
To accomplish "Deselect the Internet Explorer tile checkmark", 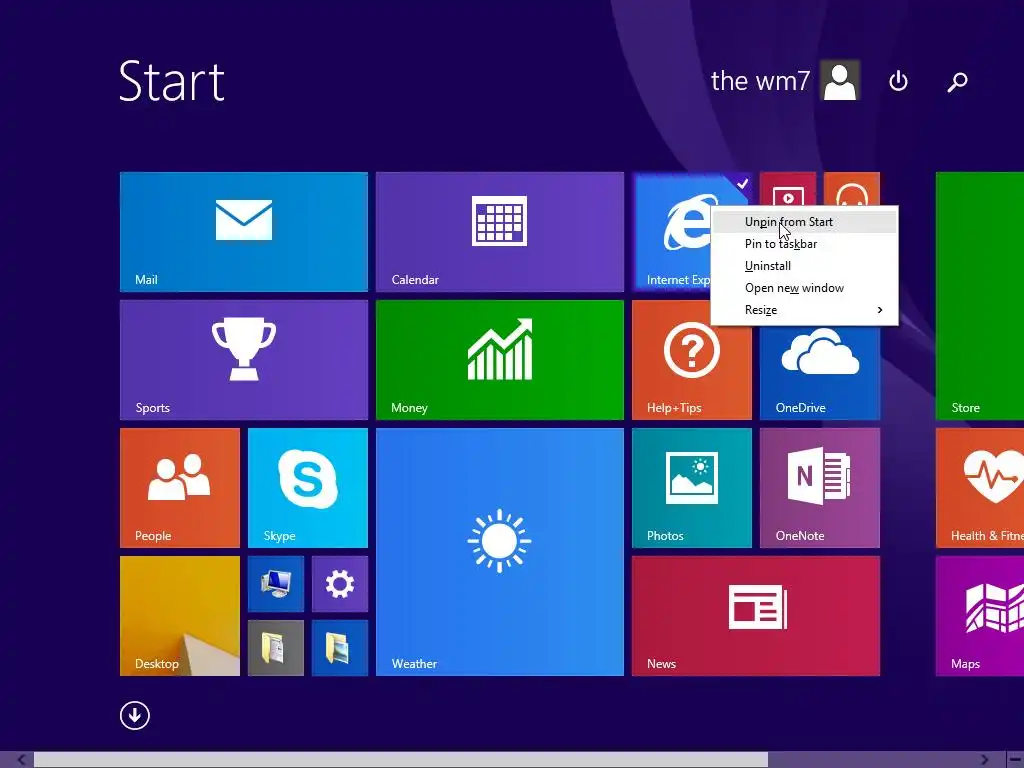I will (742, 184).
